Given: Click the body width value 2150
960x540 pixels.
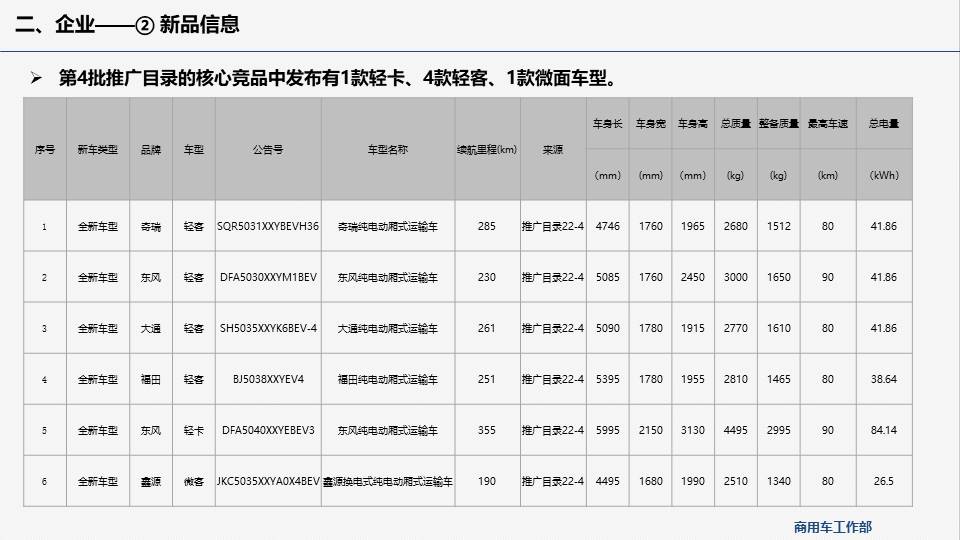Looking at the screenshot, I should 650,430.
